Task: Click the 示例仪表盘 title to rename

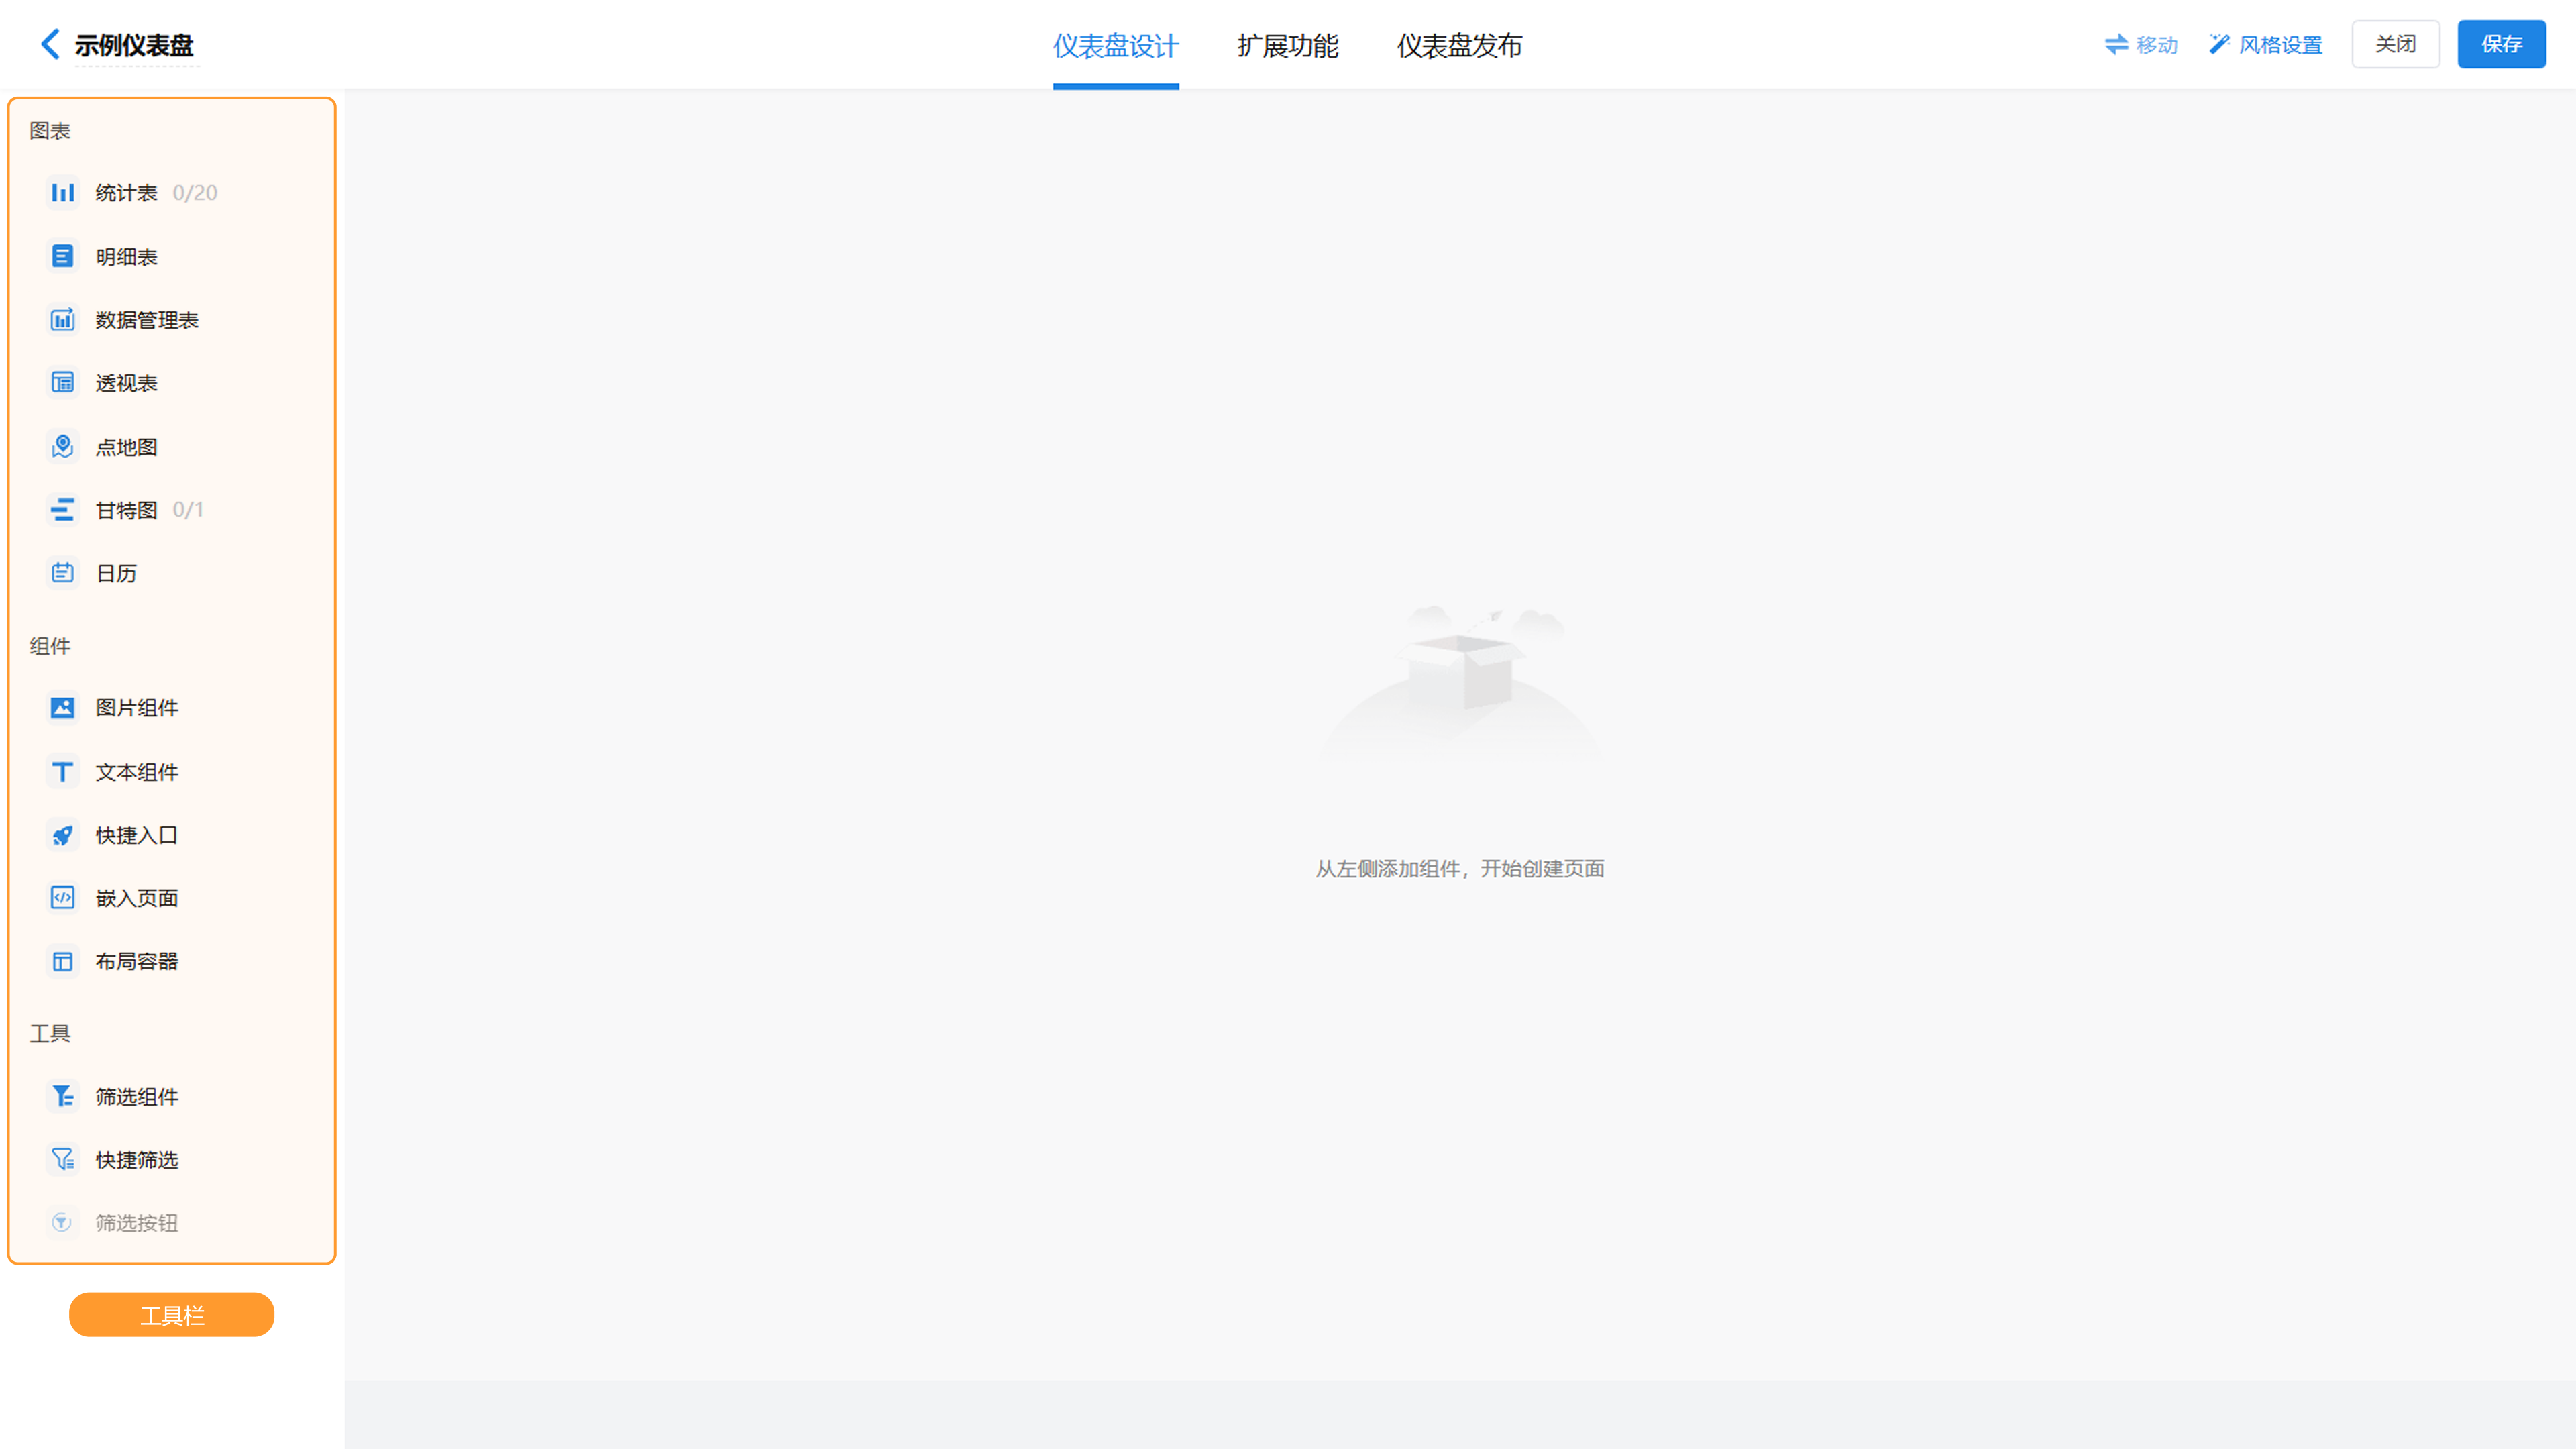Action: 134,45
